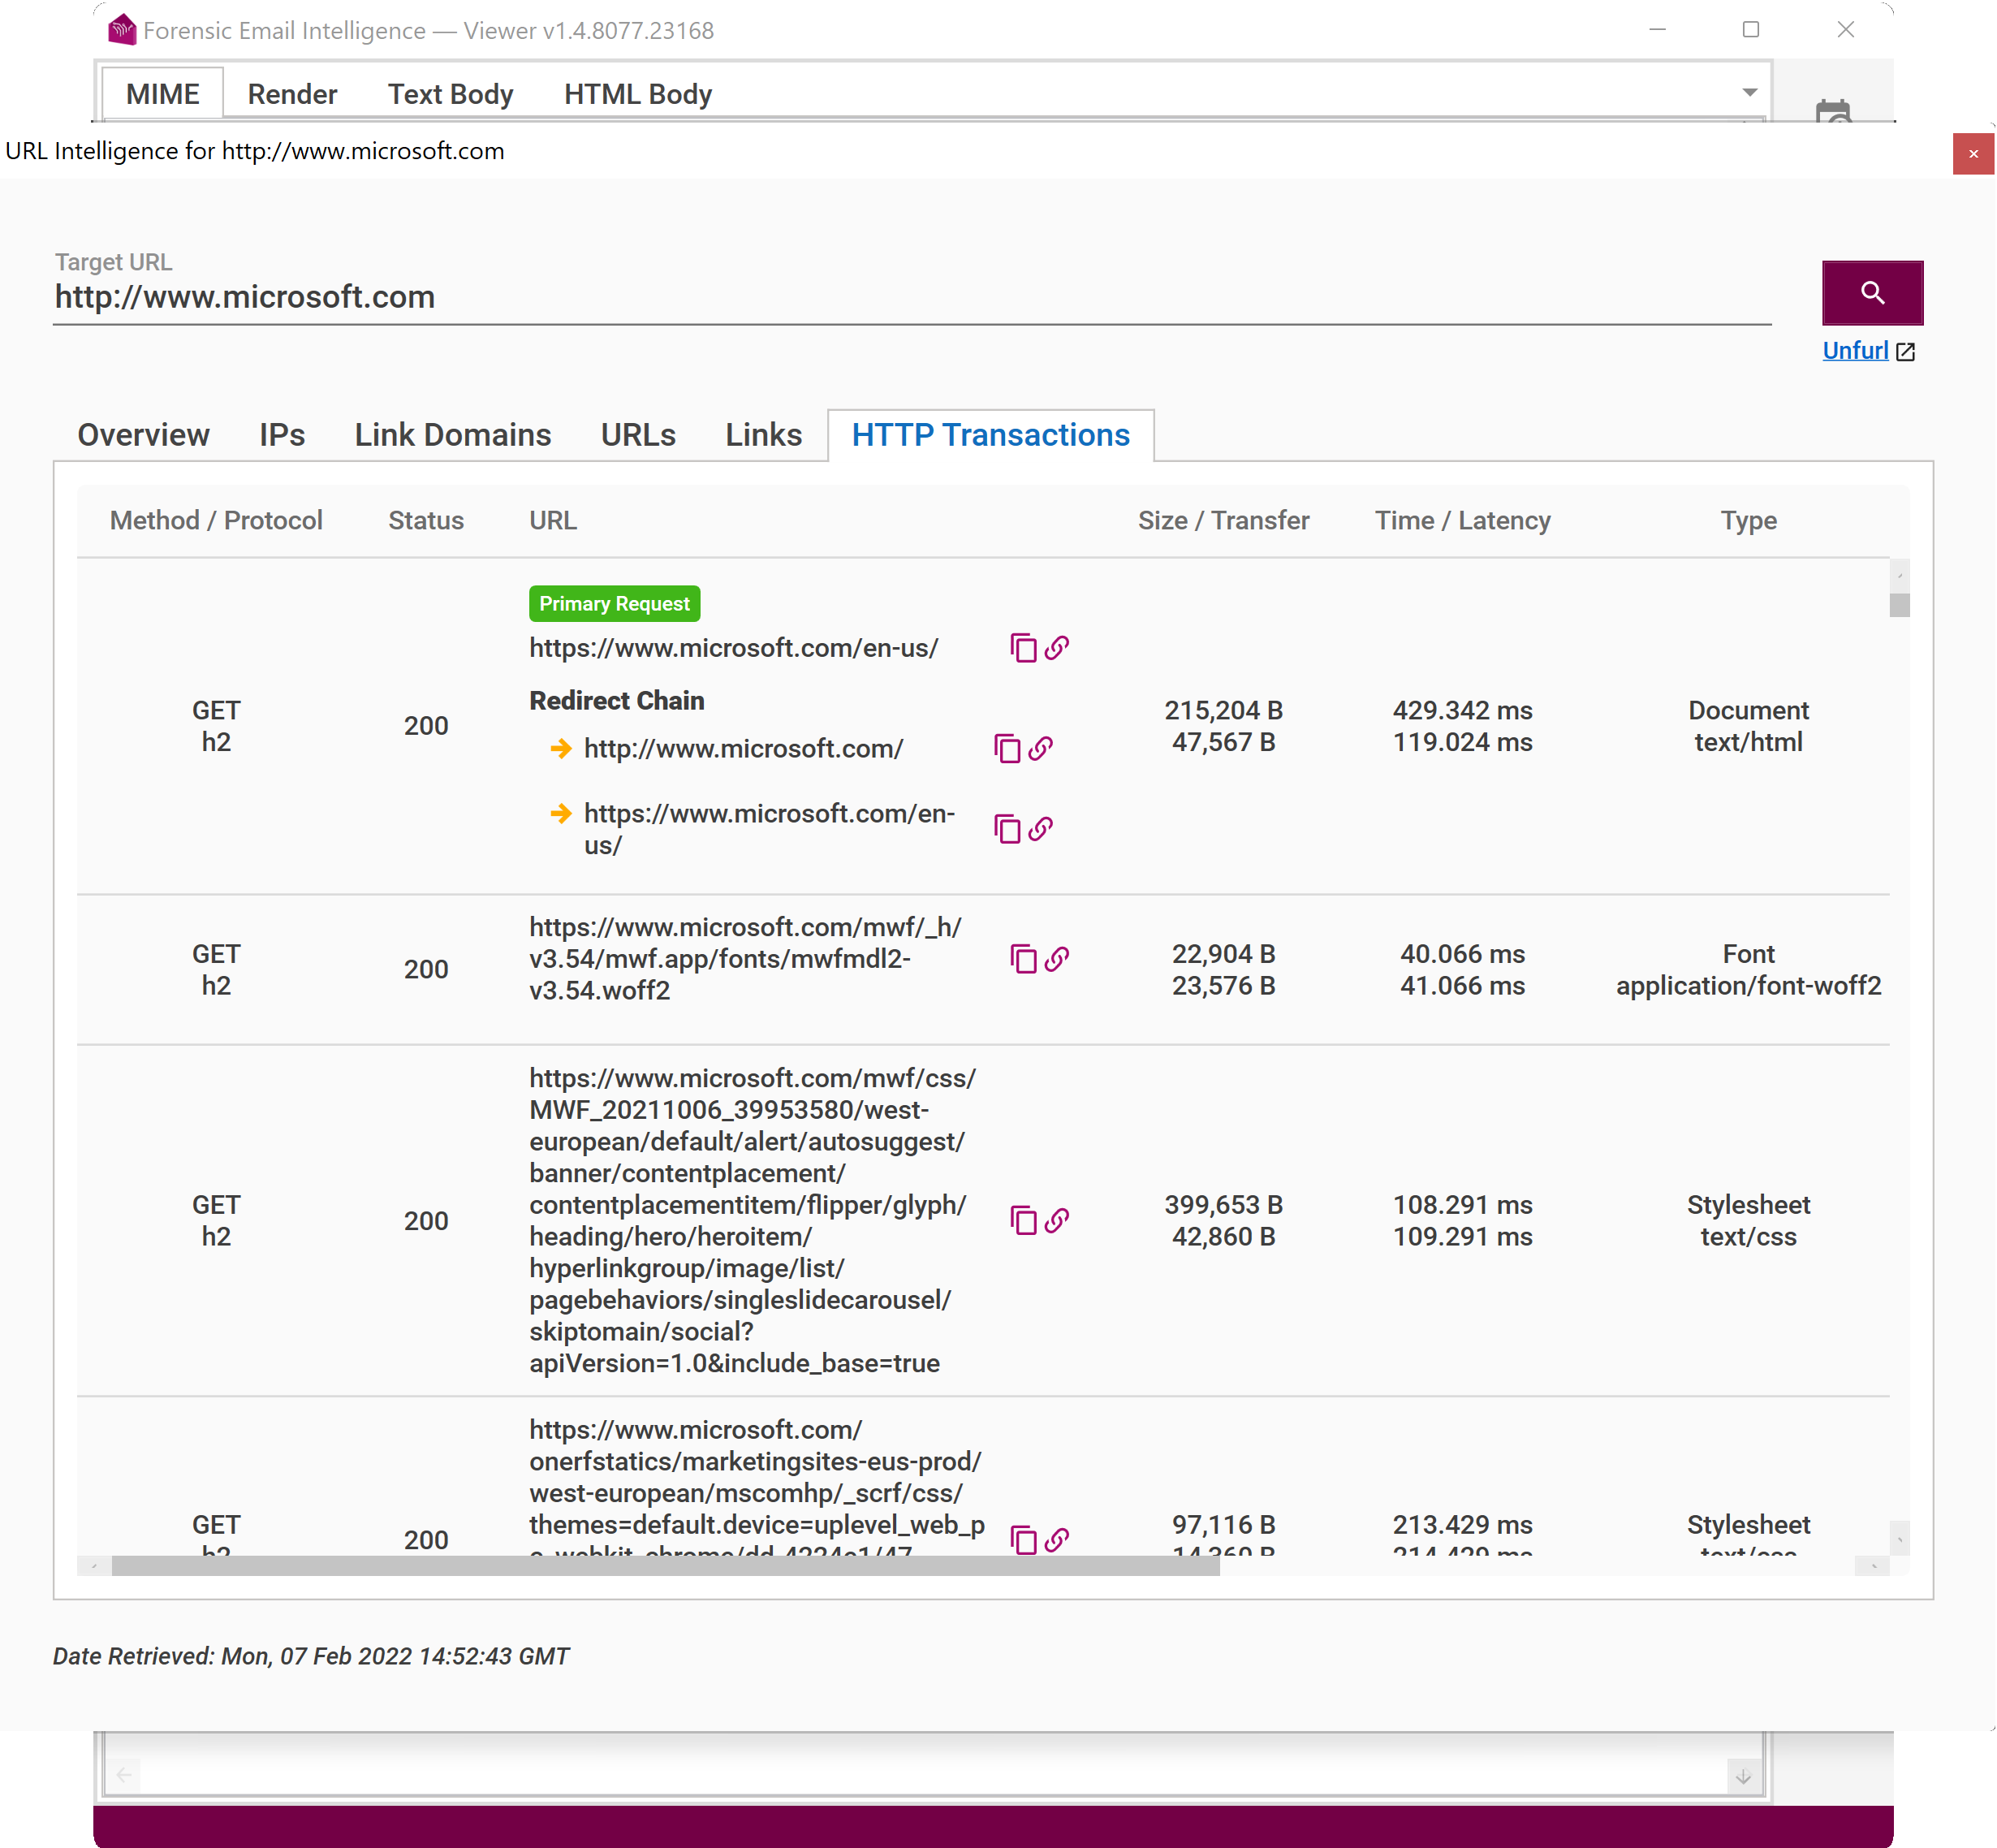Switch to the Overview tab
Screen dimensions: 1997x1848
[x=143, y=435]
